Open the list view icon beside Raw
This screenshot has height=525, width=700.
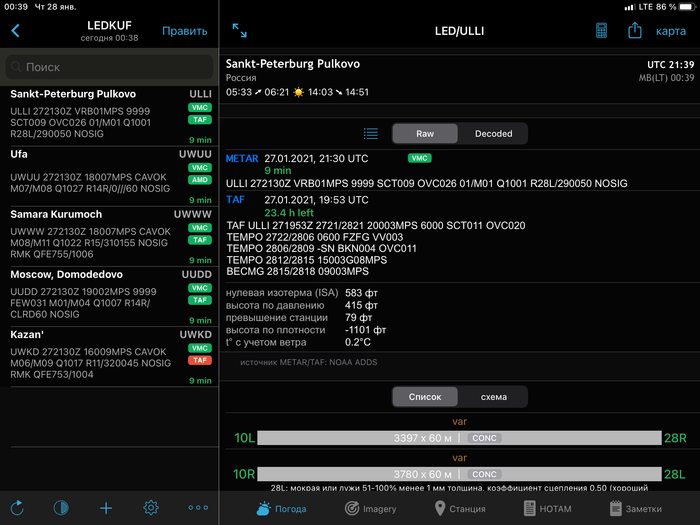coord(371,133)
